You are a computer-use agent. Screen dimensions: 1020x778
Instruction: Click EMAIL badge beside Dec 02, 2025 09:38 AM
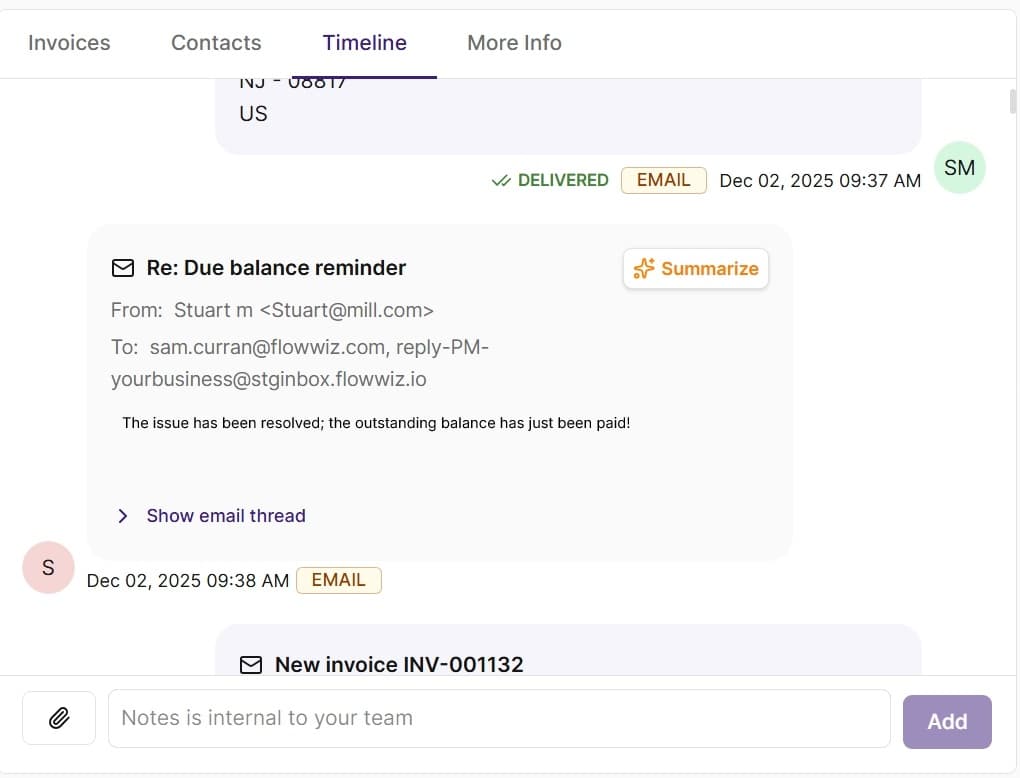[x=339, y=580]
